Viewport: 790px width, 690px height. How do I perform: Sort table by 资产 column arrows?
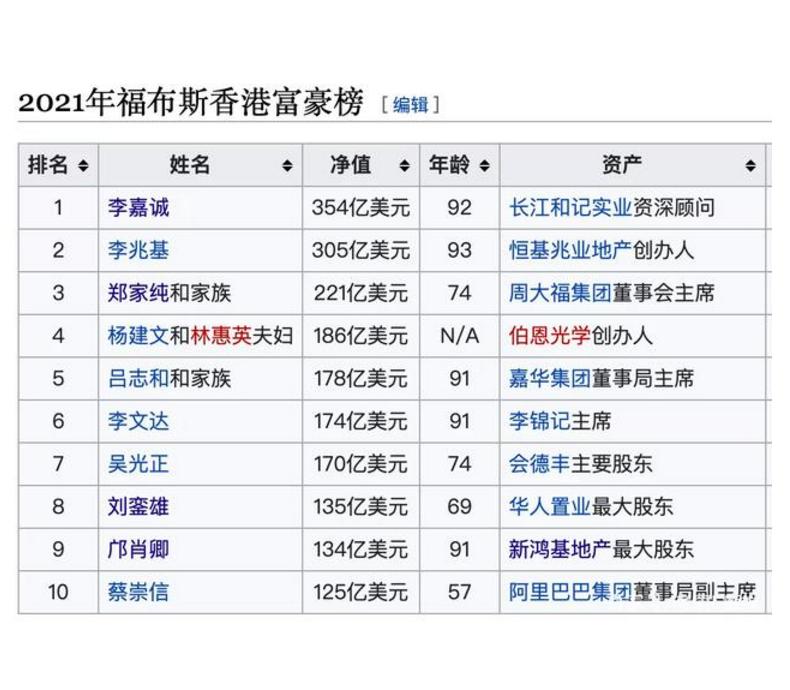pos(750,166)
